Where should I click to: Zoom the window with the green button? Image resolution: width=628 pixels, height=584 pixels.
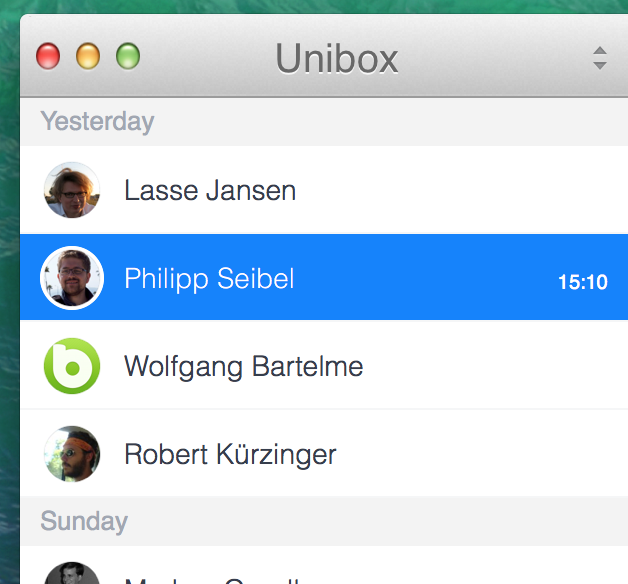pyautogui.click(x=128, y=56)
